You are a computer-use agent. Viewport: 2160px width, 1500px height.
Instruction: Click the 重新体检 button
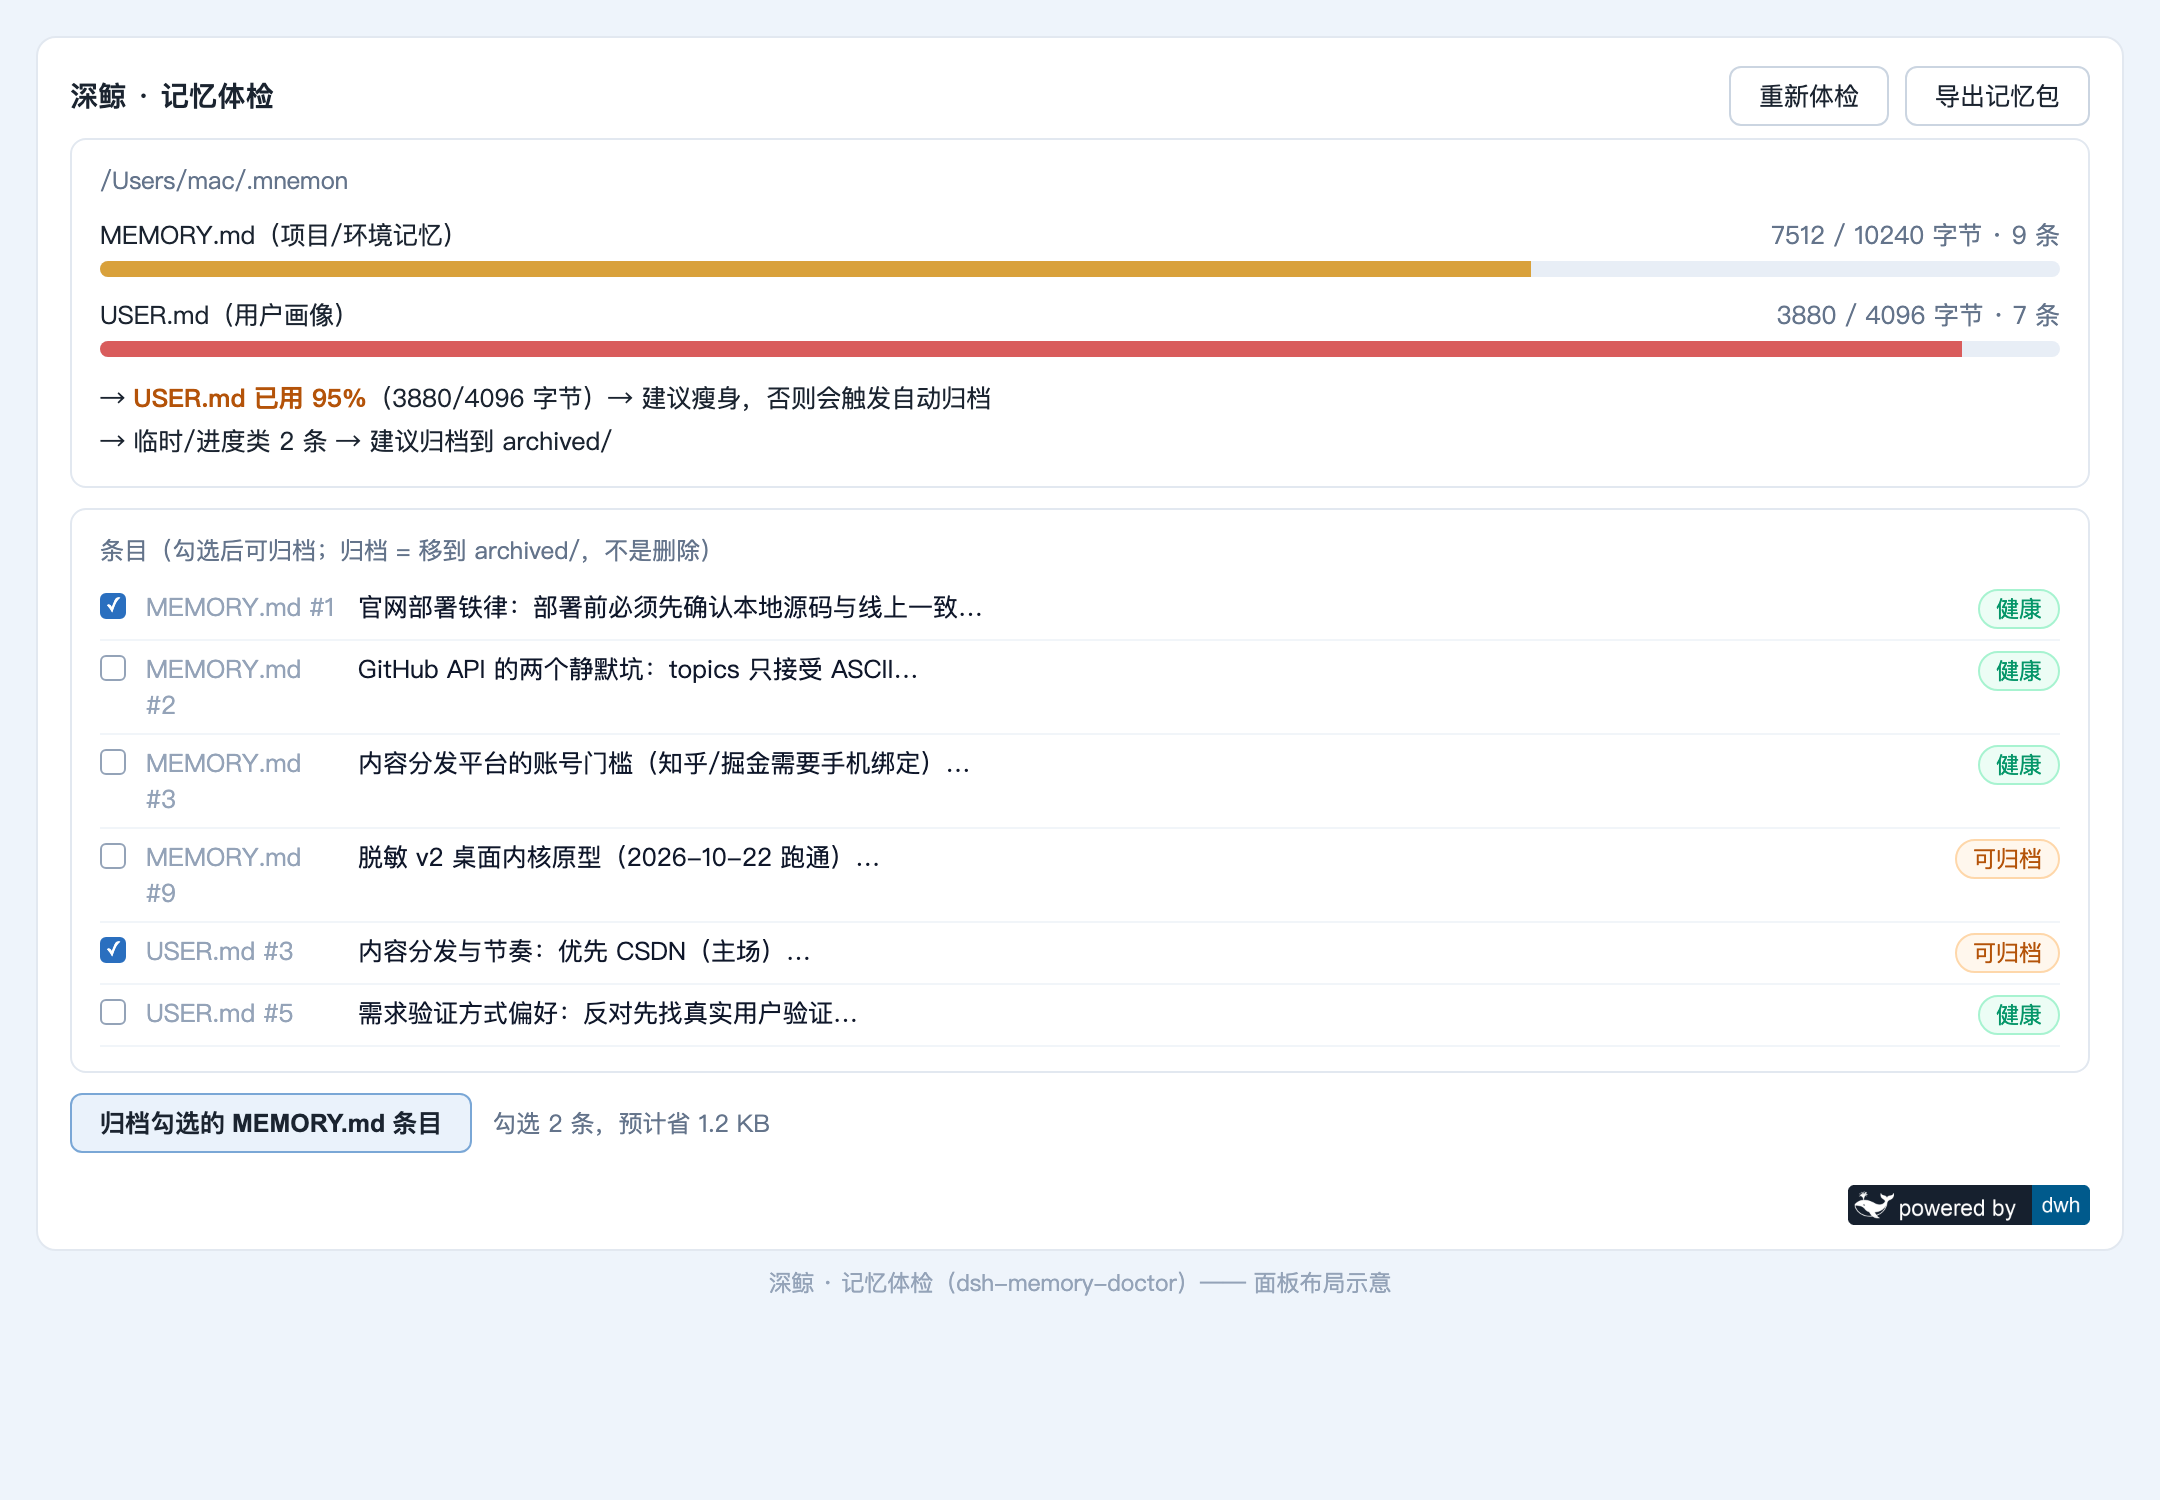pyautogui.click(x=1808, y=96)
